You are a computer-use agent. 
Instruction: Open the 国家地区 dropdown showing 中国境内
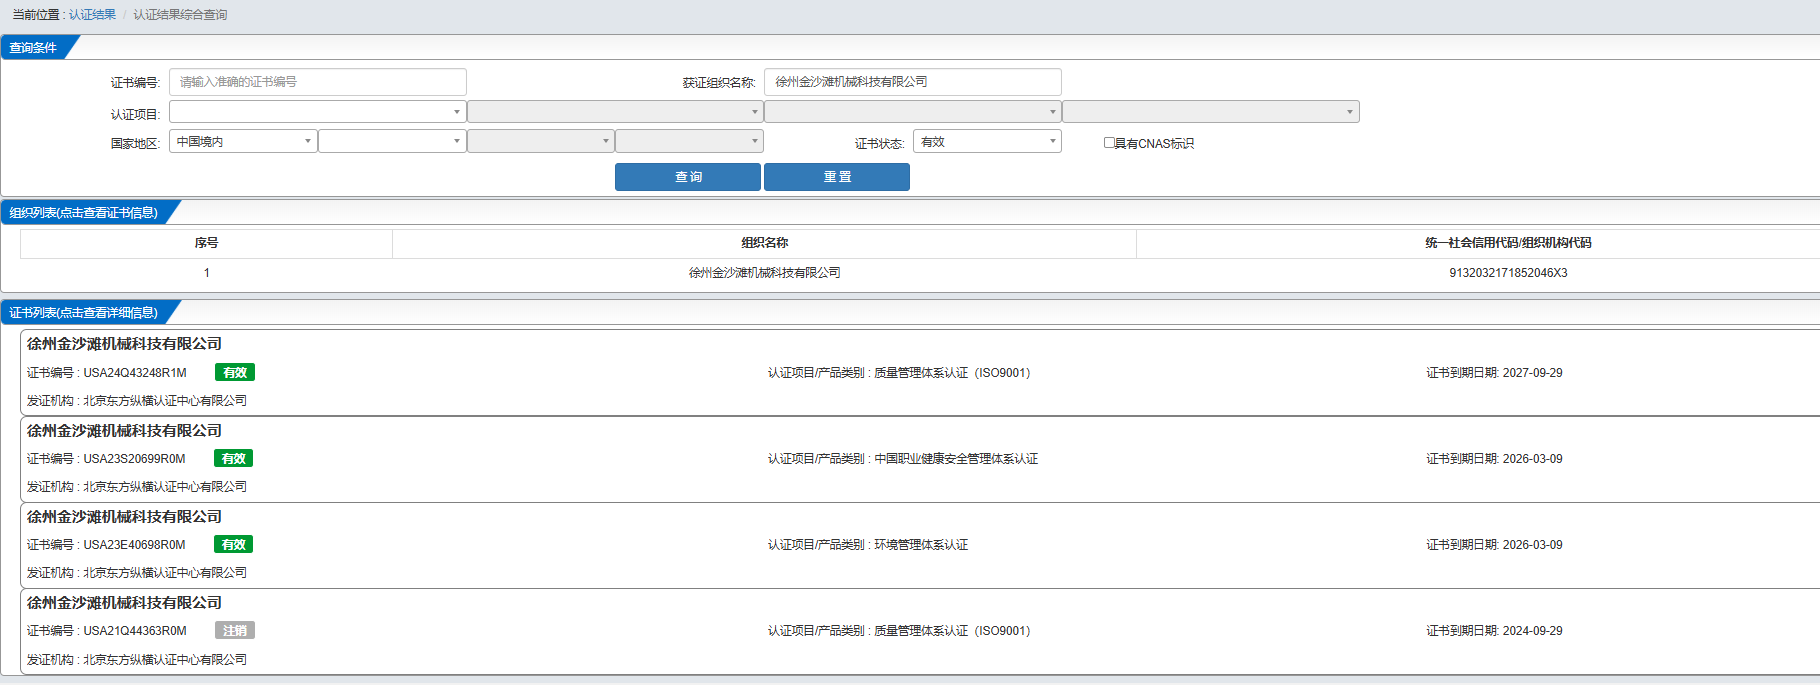click(243, 142)
